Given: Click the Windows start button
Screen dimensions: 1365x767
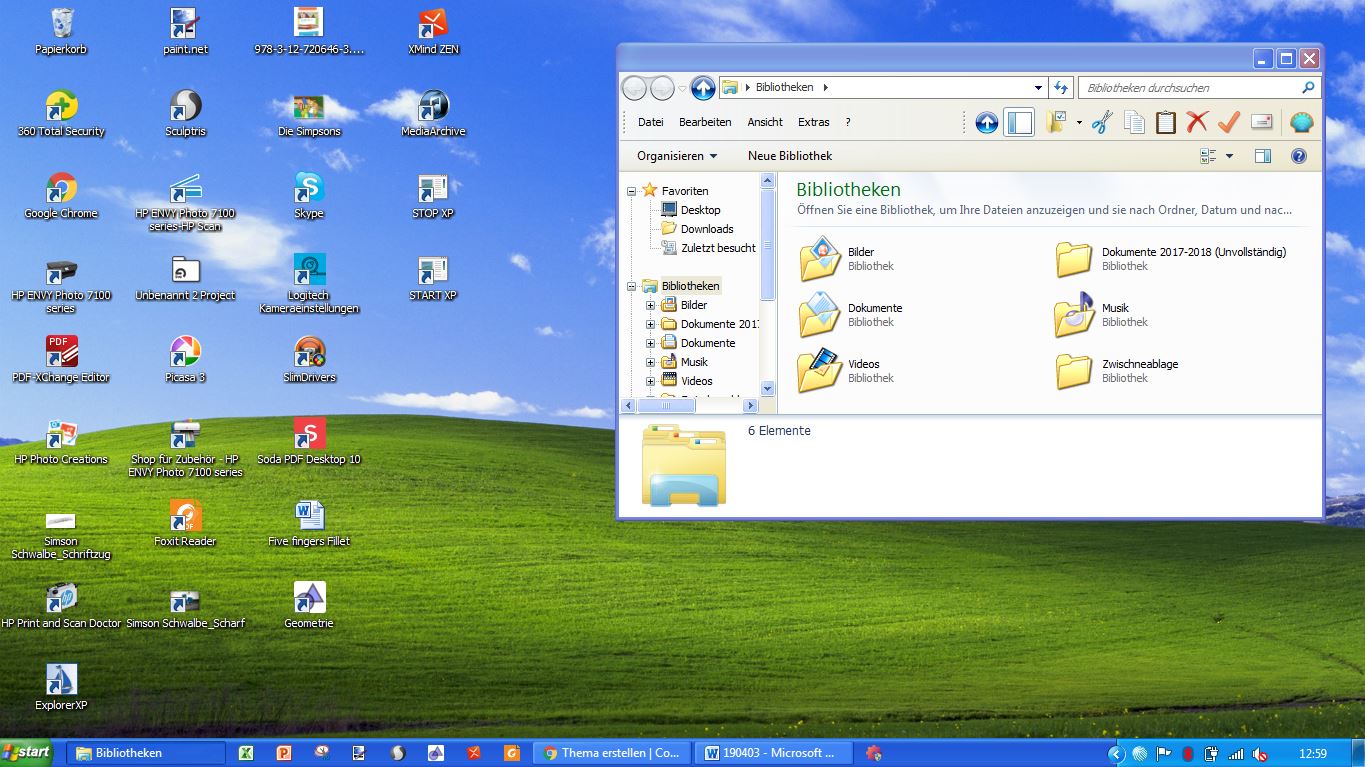Looking at the screenshot, I should (27, 753).
